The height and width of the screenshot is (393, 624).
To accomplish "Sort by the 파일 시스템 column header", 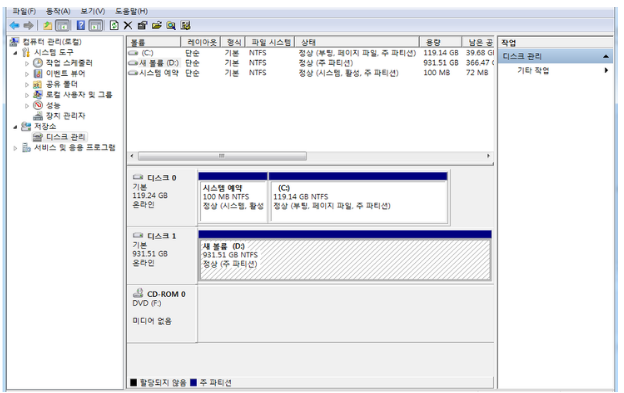I will coord(270,42).
